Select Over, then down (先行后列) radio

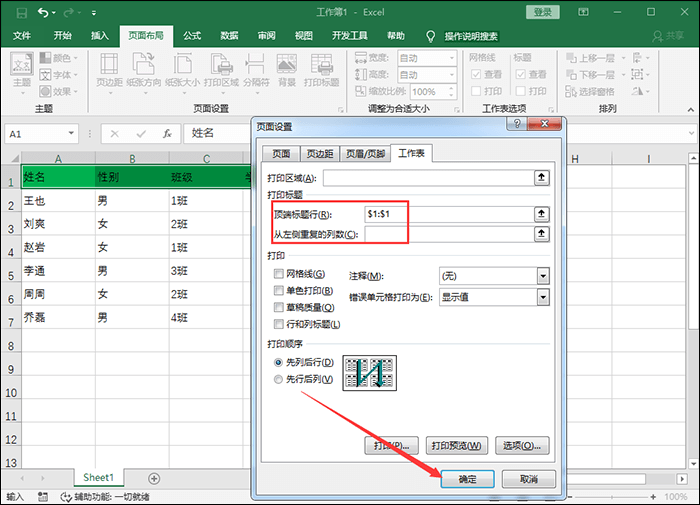coord(279,379)
